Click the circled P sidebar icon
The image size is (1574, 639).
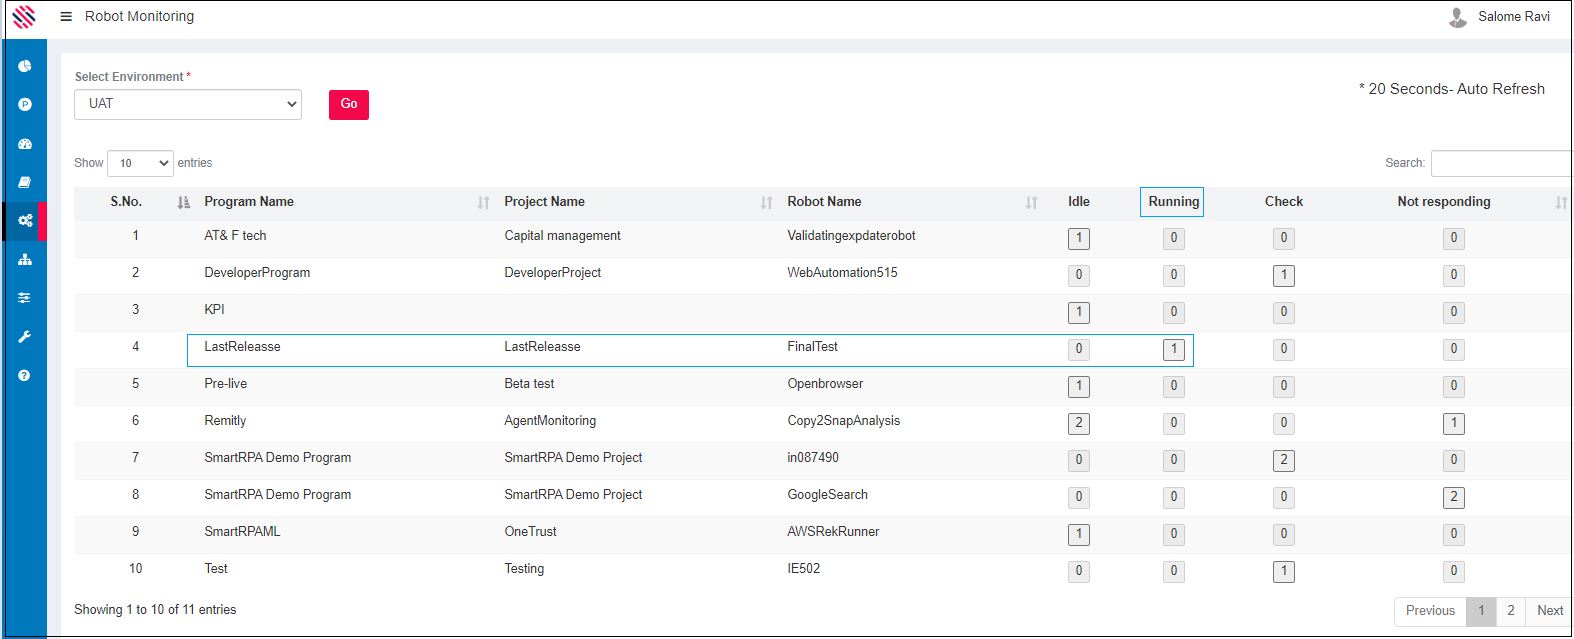coord(25,105)
